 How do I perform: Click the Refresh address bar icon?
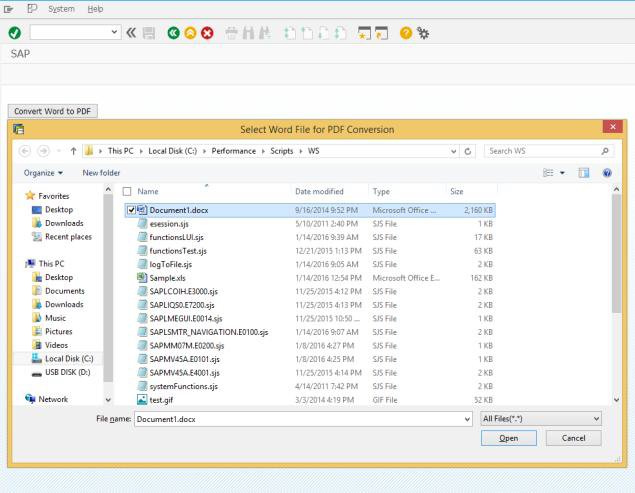click(468, 151)
